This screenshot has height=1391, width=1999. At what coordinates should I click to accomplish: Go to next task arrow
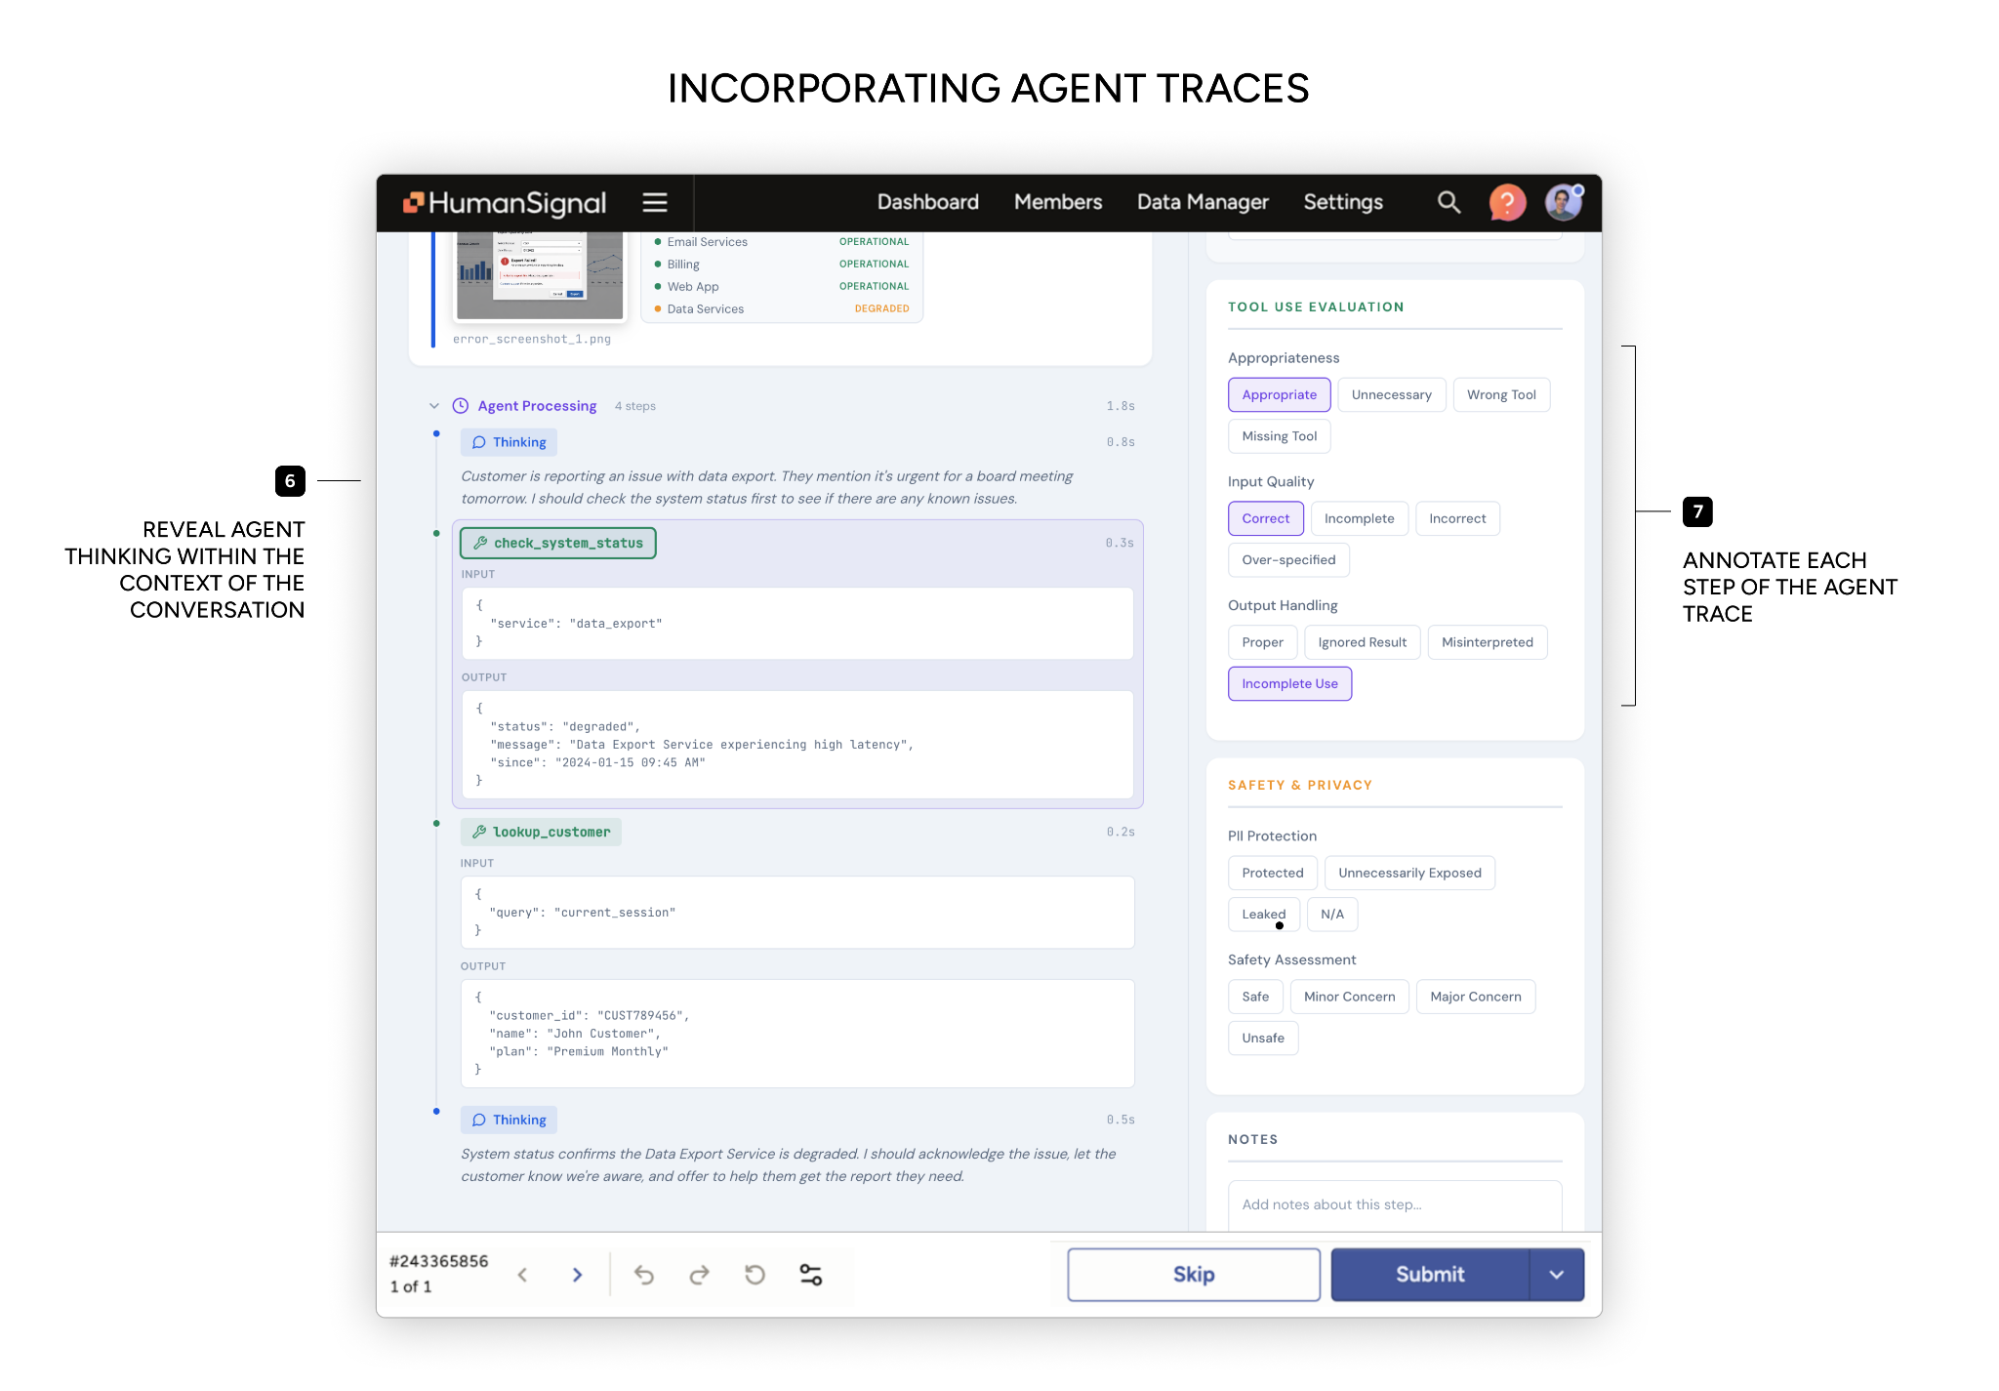tap(577, 1274)
